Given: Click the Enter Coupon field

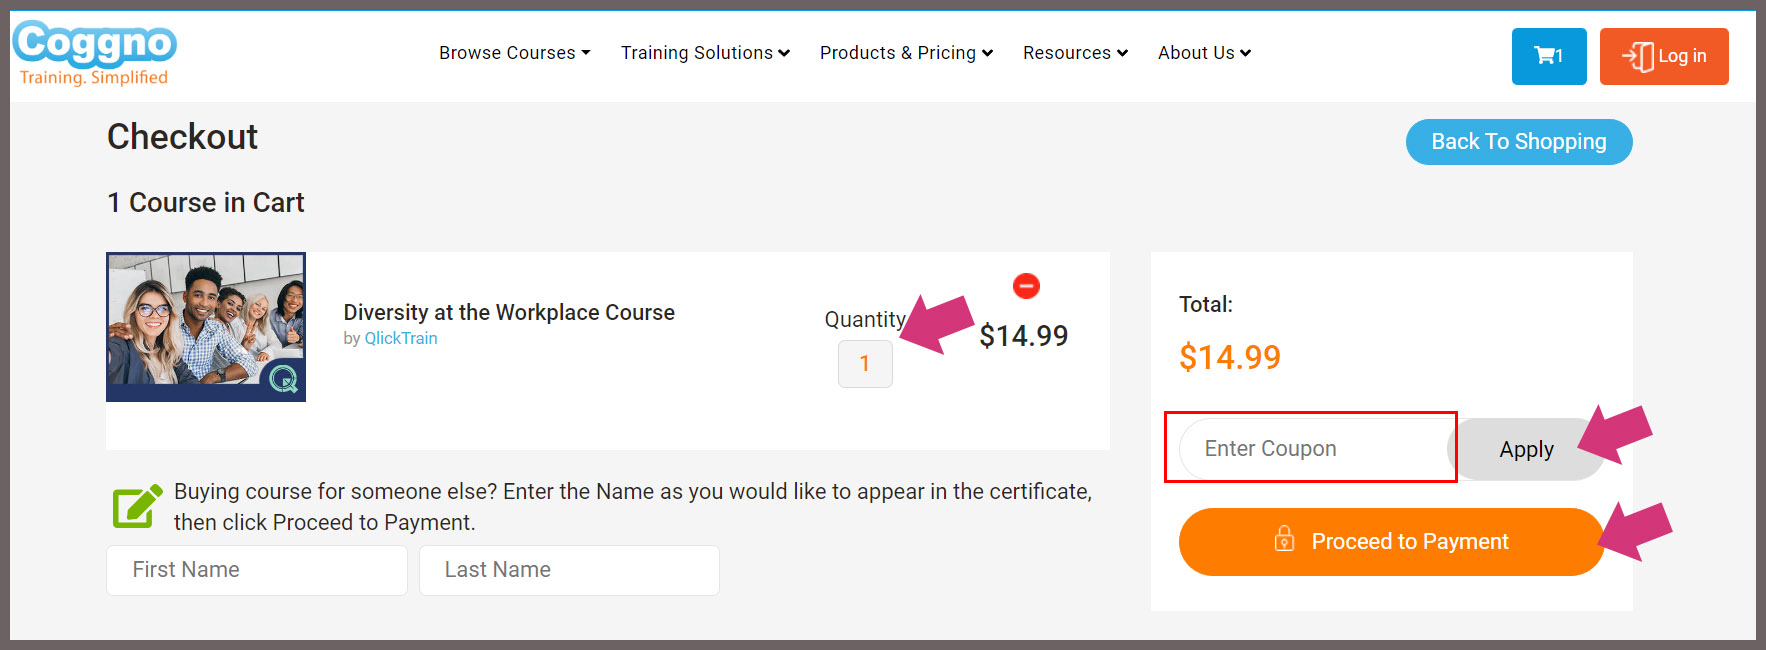Looking at the screenshot, I should point(1314,449).
